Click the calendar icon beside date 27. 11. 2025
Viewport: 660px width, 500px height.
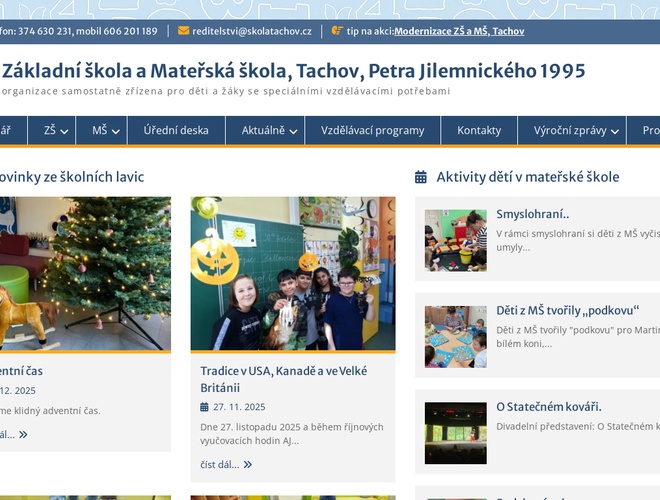205,407
